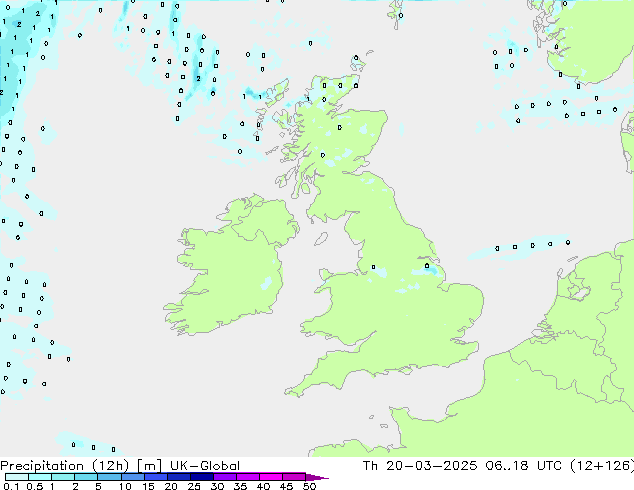
Task: Click the 1–2 legend color swatch
Action: click(63, 477)
